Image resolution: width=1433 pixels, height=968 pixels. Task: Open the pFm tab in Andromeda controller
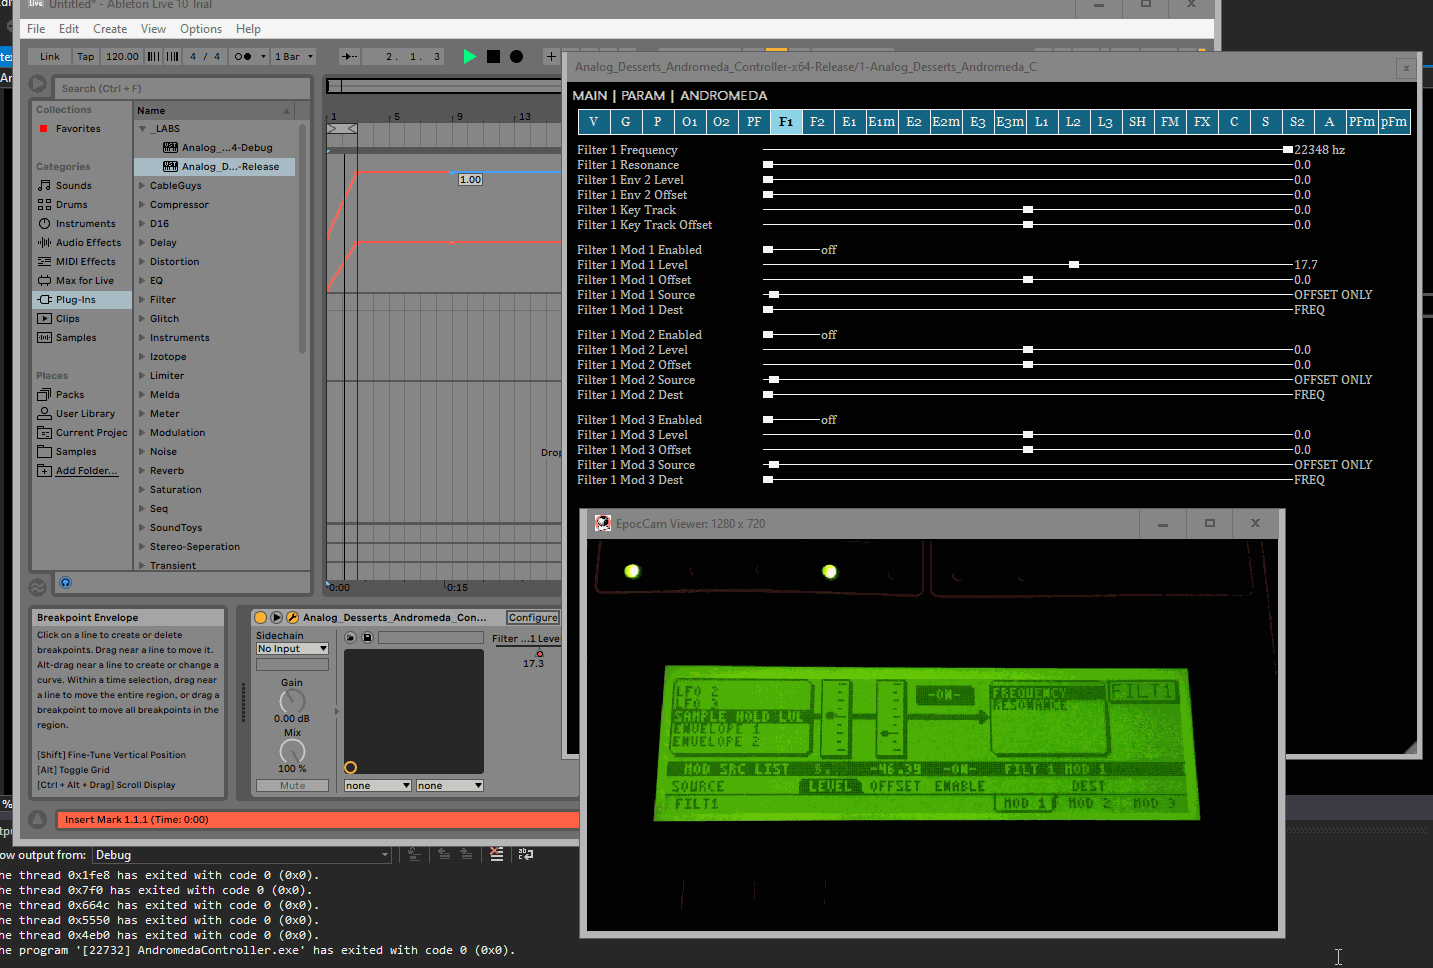click(1394, 122)
